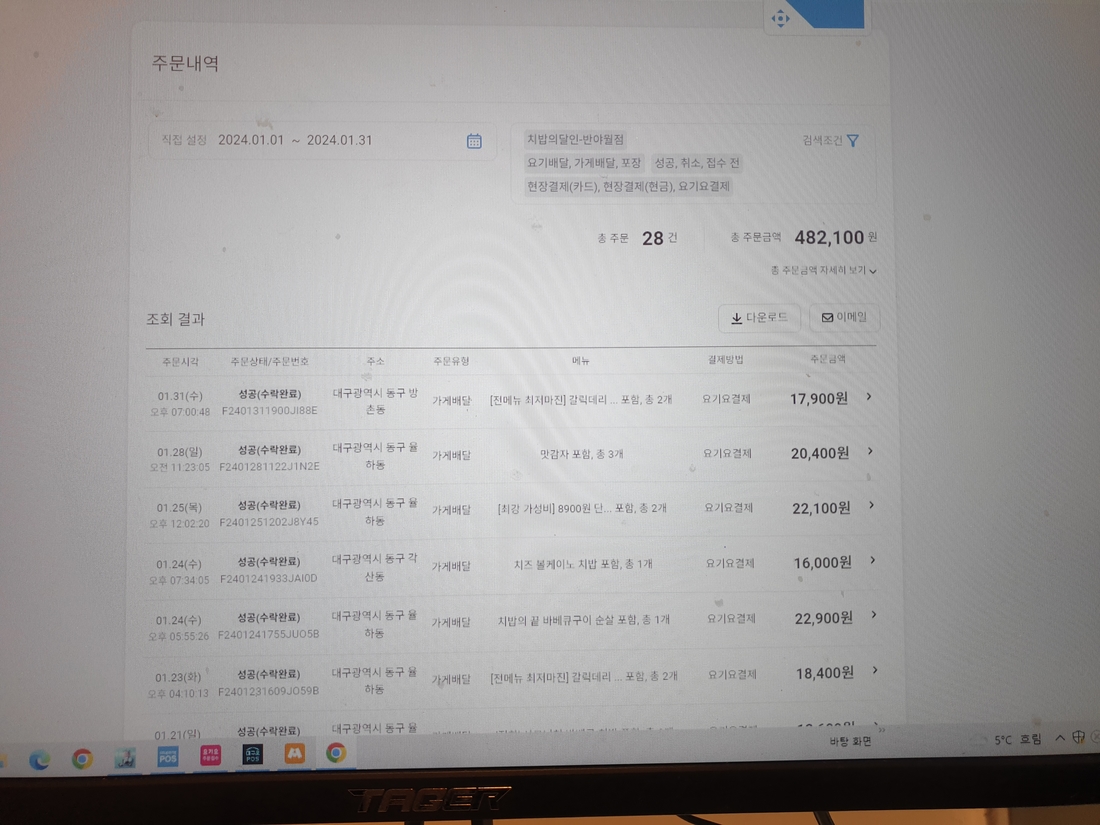Click the 다운로드 button

(x=759, y=318)
